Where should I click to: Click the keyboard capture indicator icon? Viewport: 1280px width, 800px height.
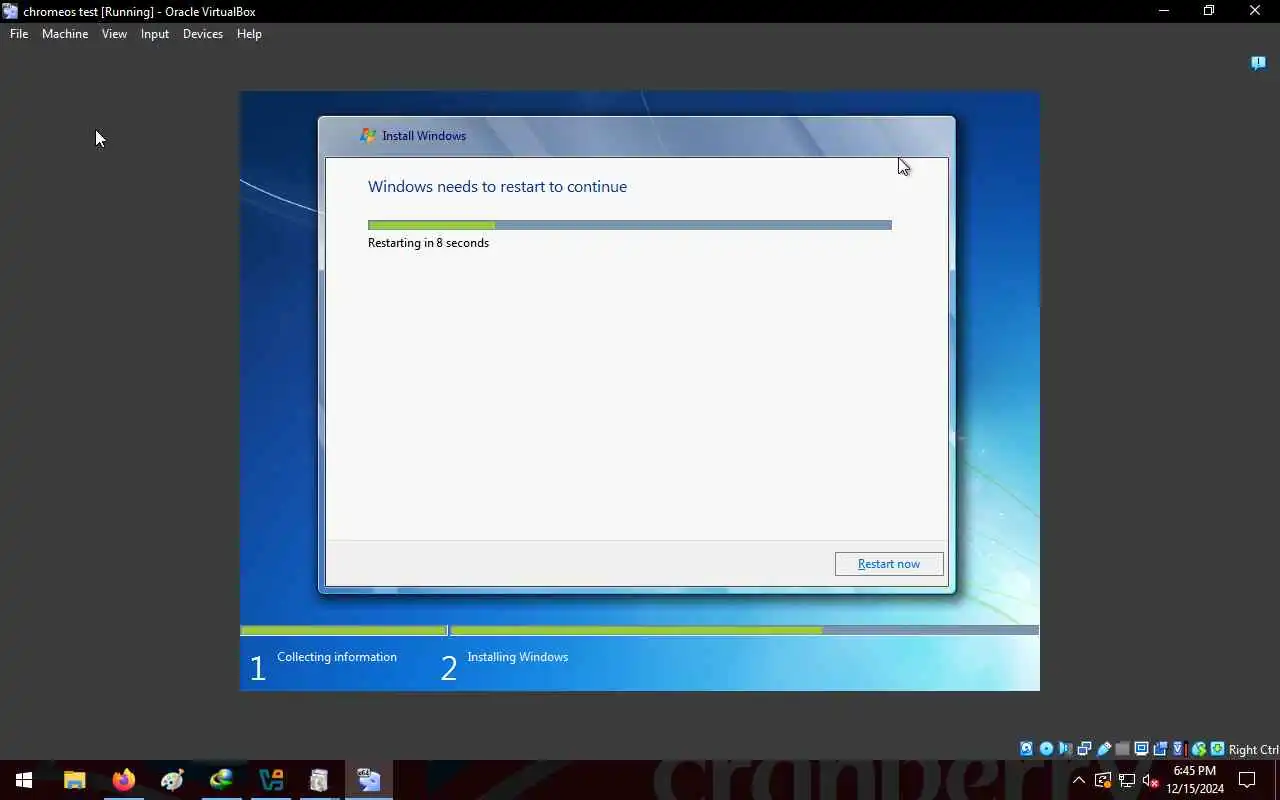[1218, 749]
